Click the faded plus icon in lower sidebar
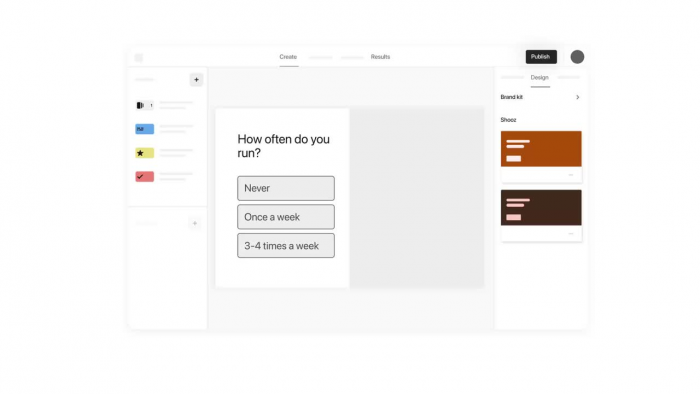The width and height of the screenshot is (700, 394). click(195, 223)
